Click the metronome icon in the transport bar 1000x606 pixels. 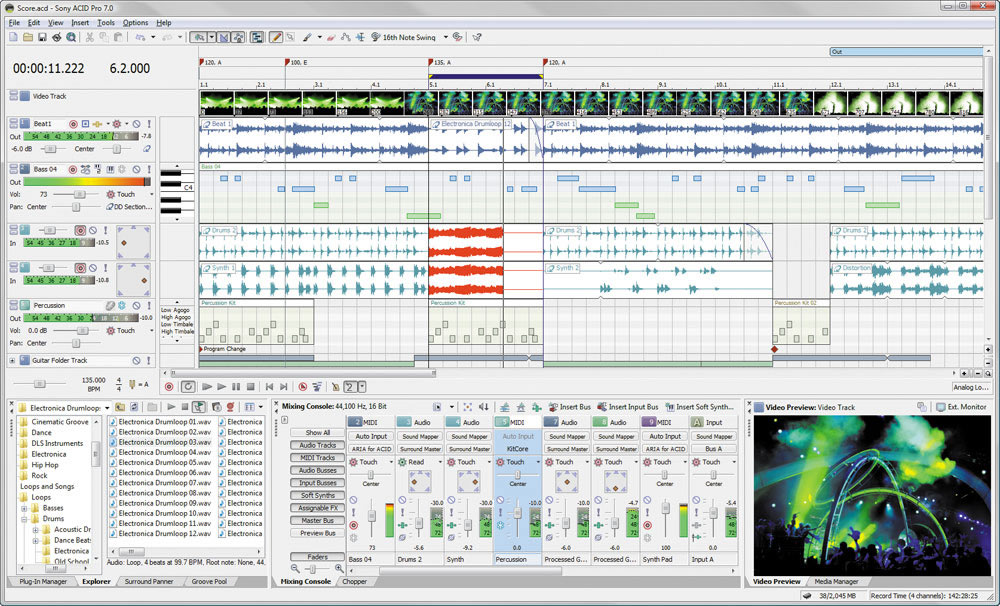335,388
